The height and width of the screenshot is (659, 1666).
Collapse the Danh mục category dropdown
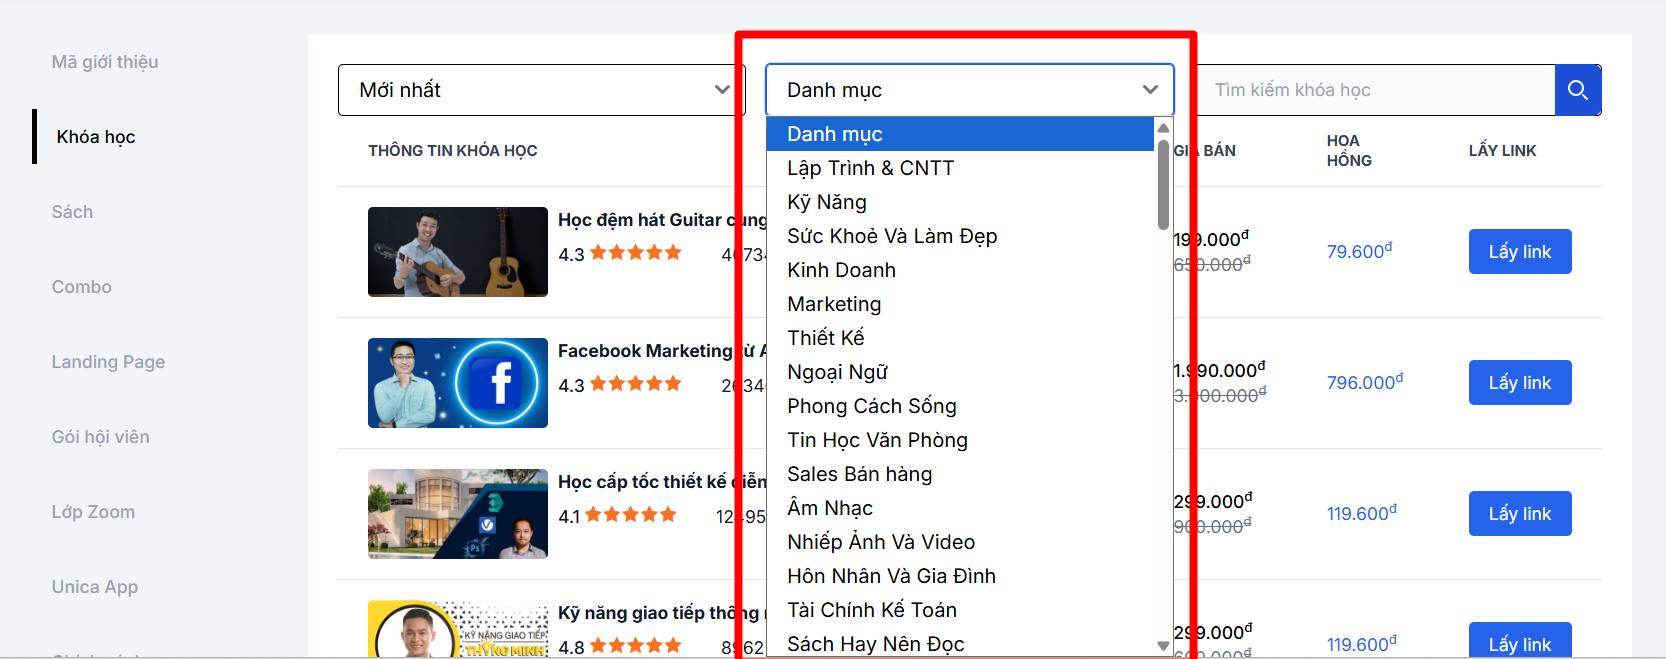coord(968,90)
